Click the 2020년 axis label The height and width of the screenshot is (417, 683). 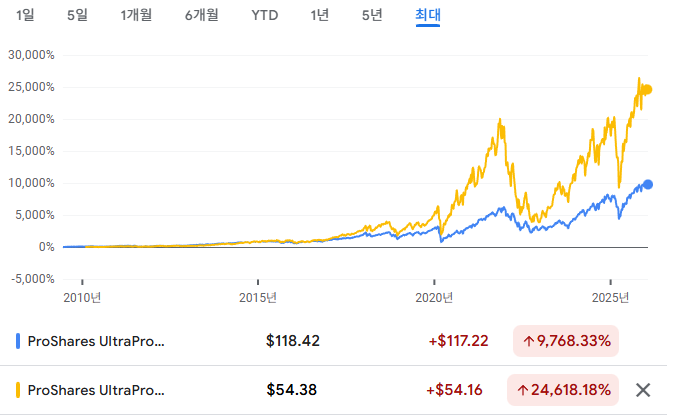pos(434,298)
